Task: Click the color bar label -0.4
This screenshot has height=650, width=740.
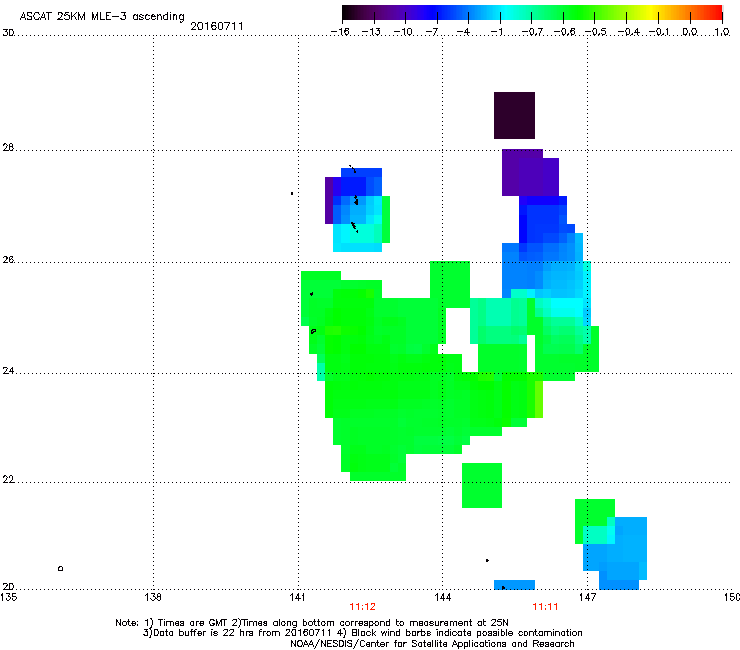Action: (628, 32)
